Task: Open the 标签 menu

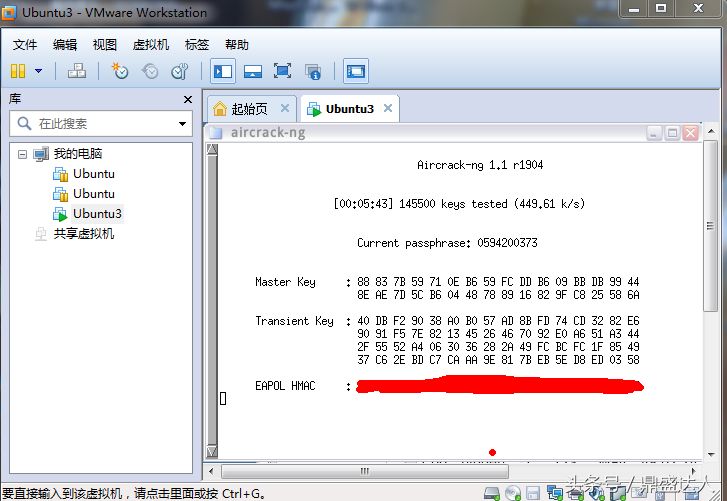Action: tap(197, 44)
